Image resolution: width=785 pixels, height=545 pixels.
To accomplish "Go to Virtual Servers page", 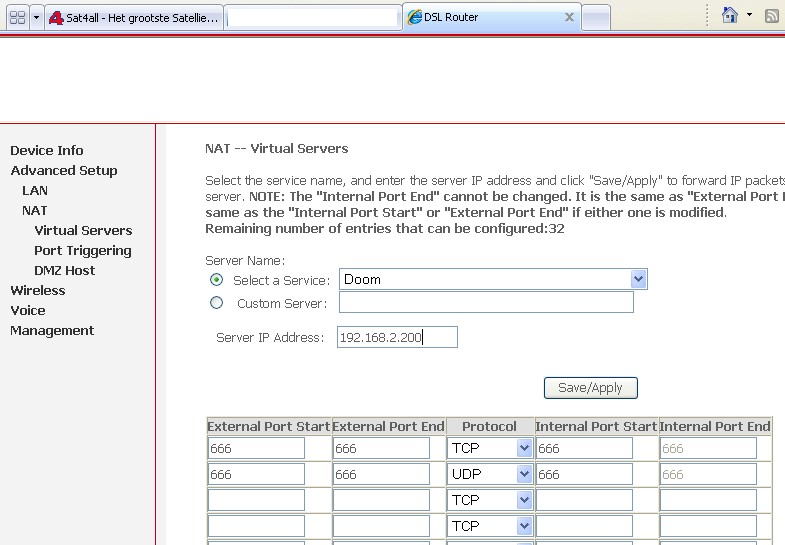I will [x=83, y=230].
